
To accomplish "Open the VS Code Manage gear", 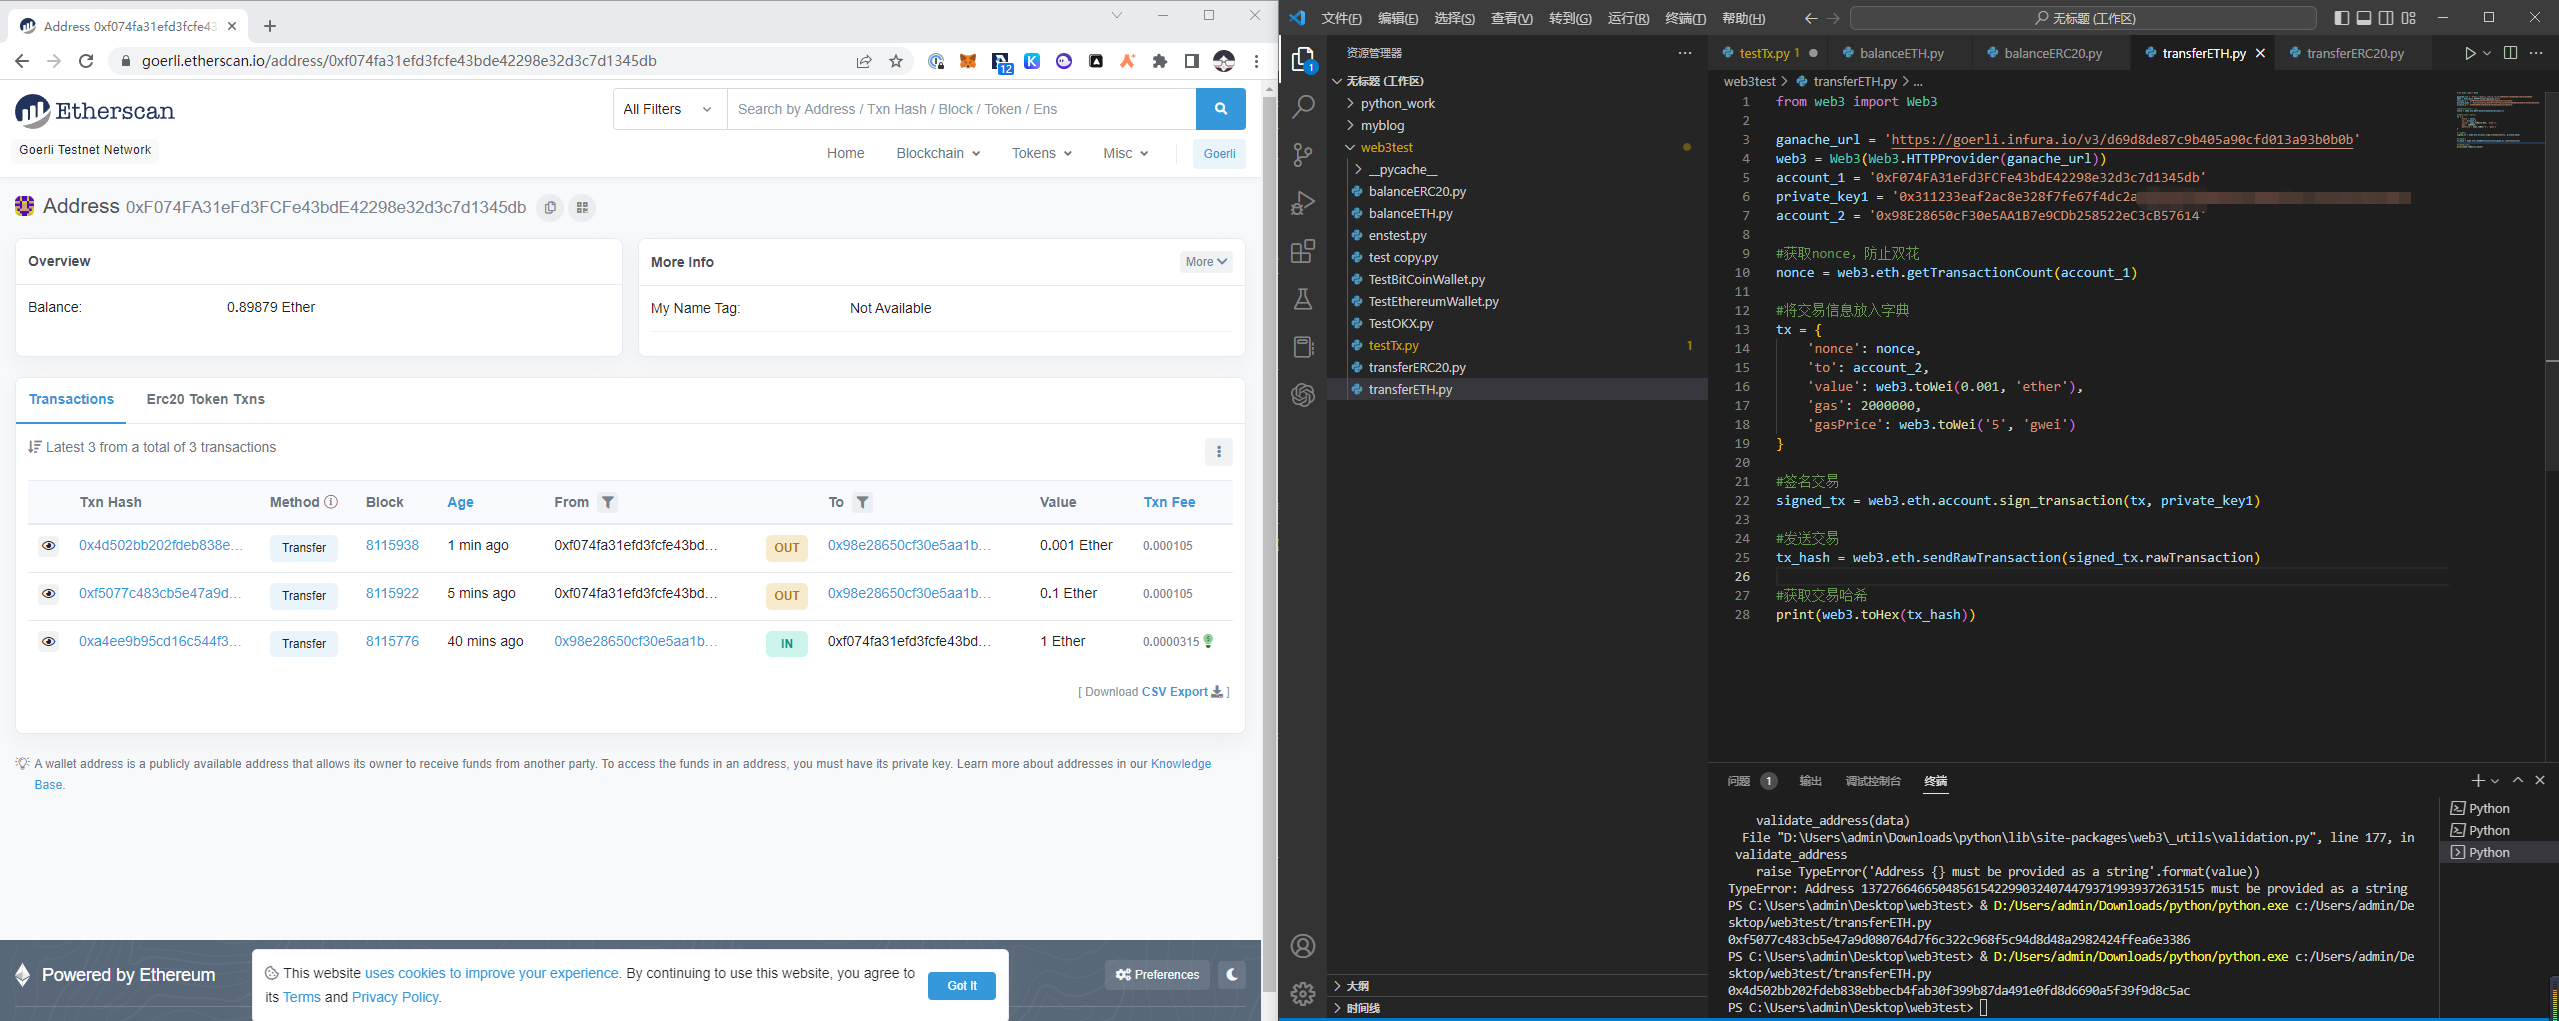I will pyautogui.click(x=1302, y=993).
